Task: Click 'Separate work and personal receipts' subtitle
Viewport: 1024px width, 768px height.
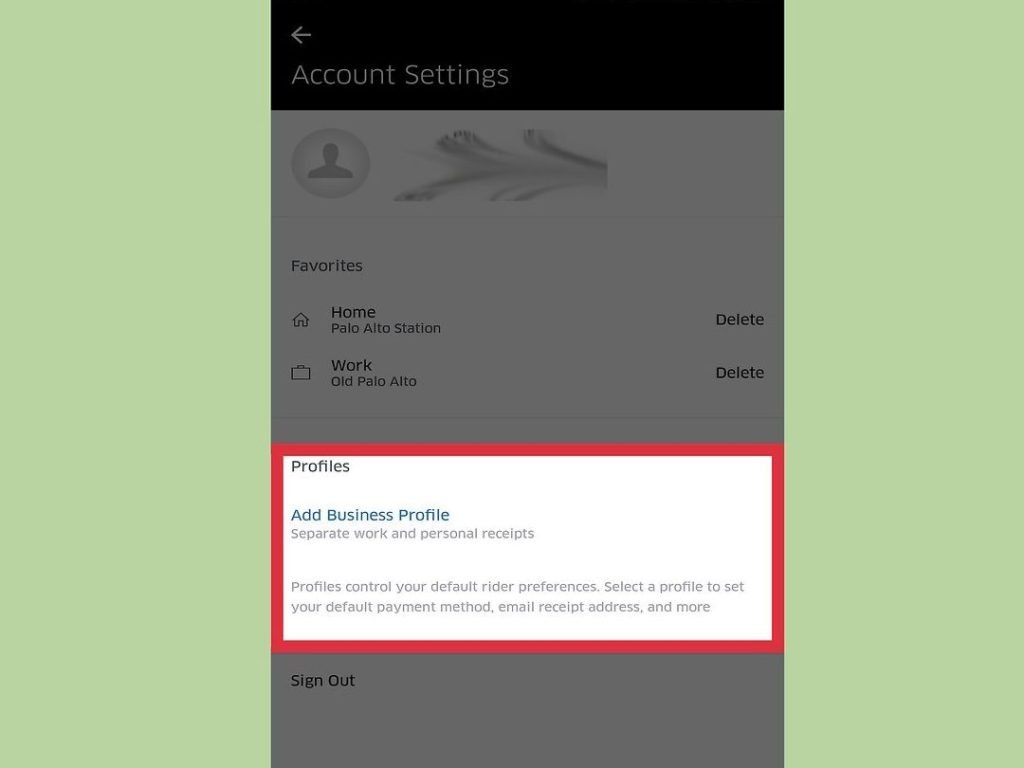Action: click(x=412, y=534)
